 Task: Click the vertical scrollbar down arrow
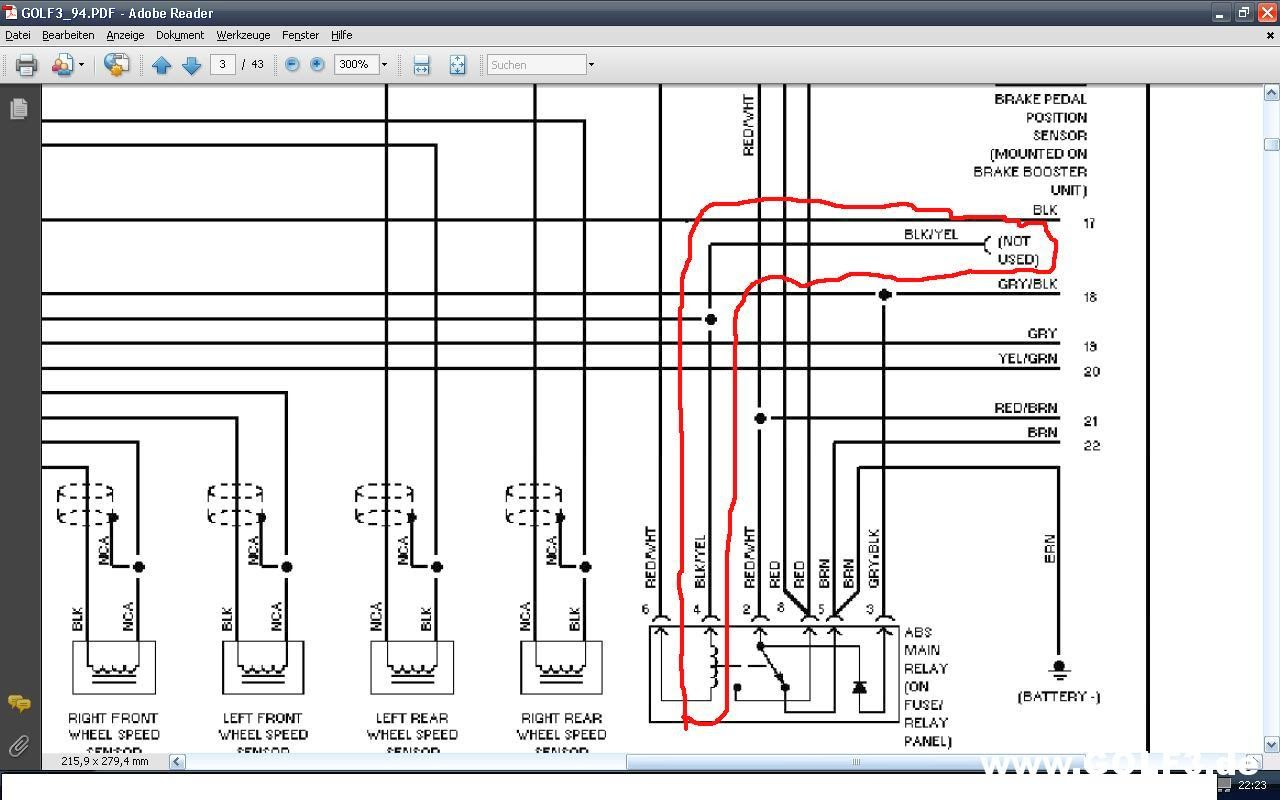pos(1271,744)
